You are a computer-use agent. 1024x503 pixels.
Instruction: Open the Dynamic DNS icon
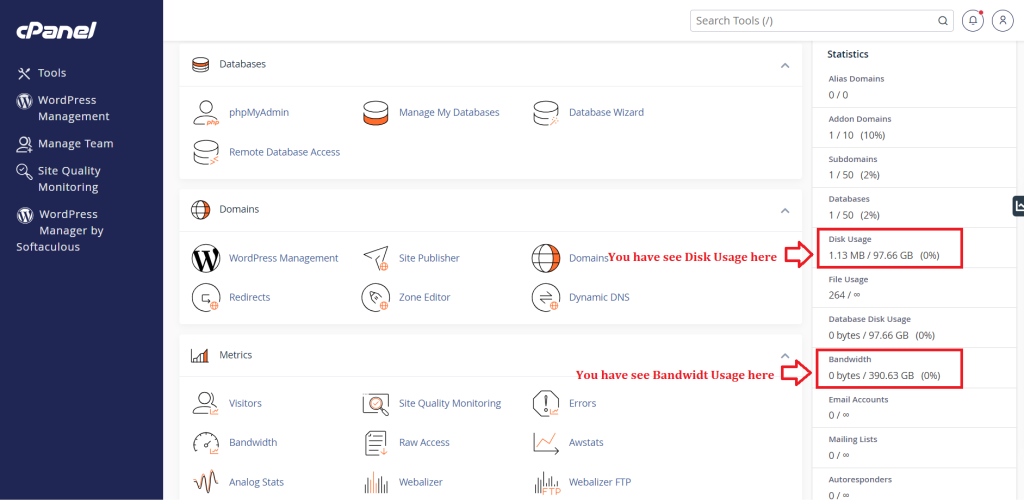click(x=546, y=297)
